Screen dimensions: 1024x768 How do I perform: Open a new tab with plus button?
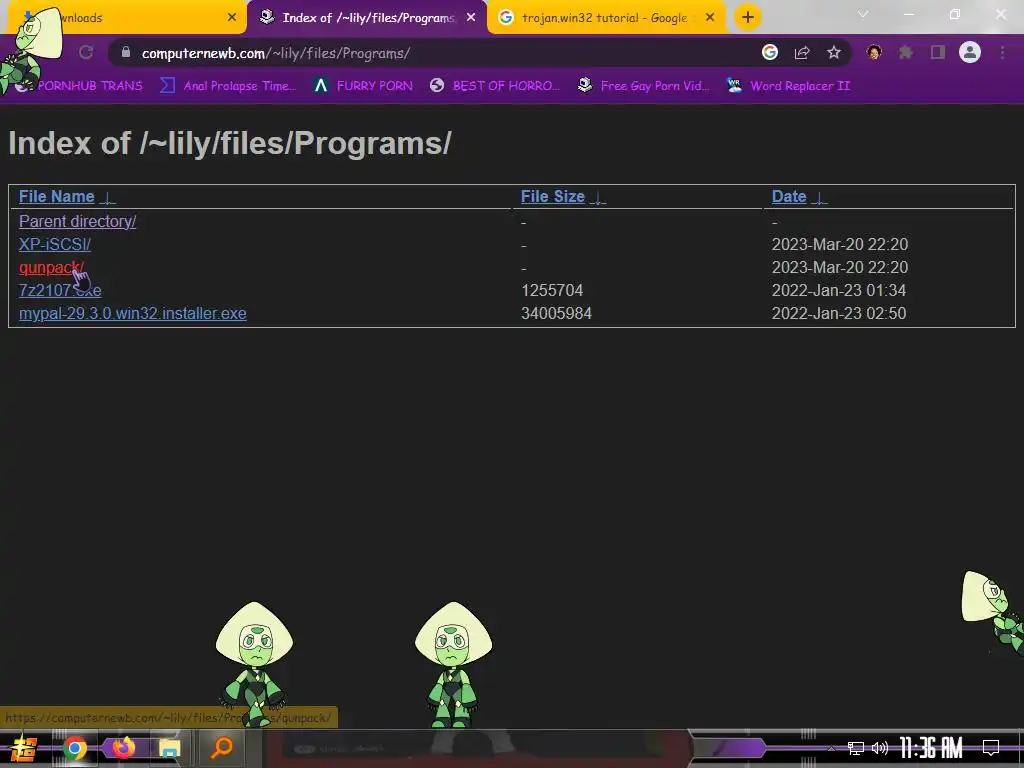tap(748, 18)
